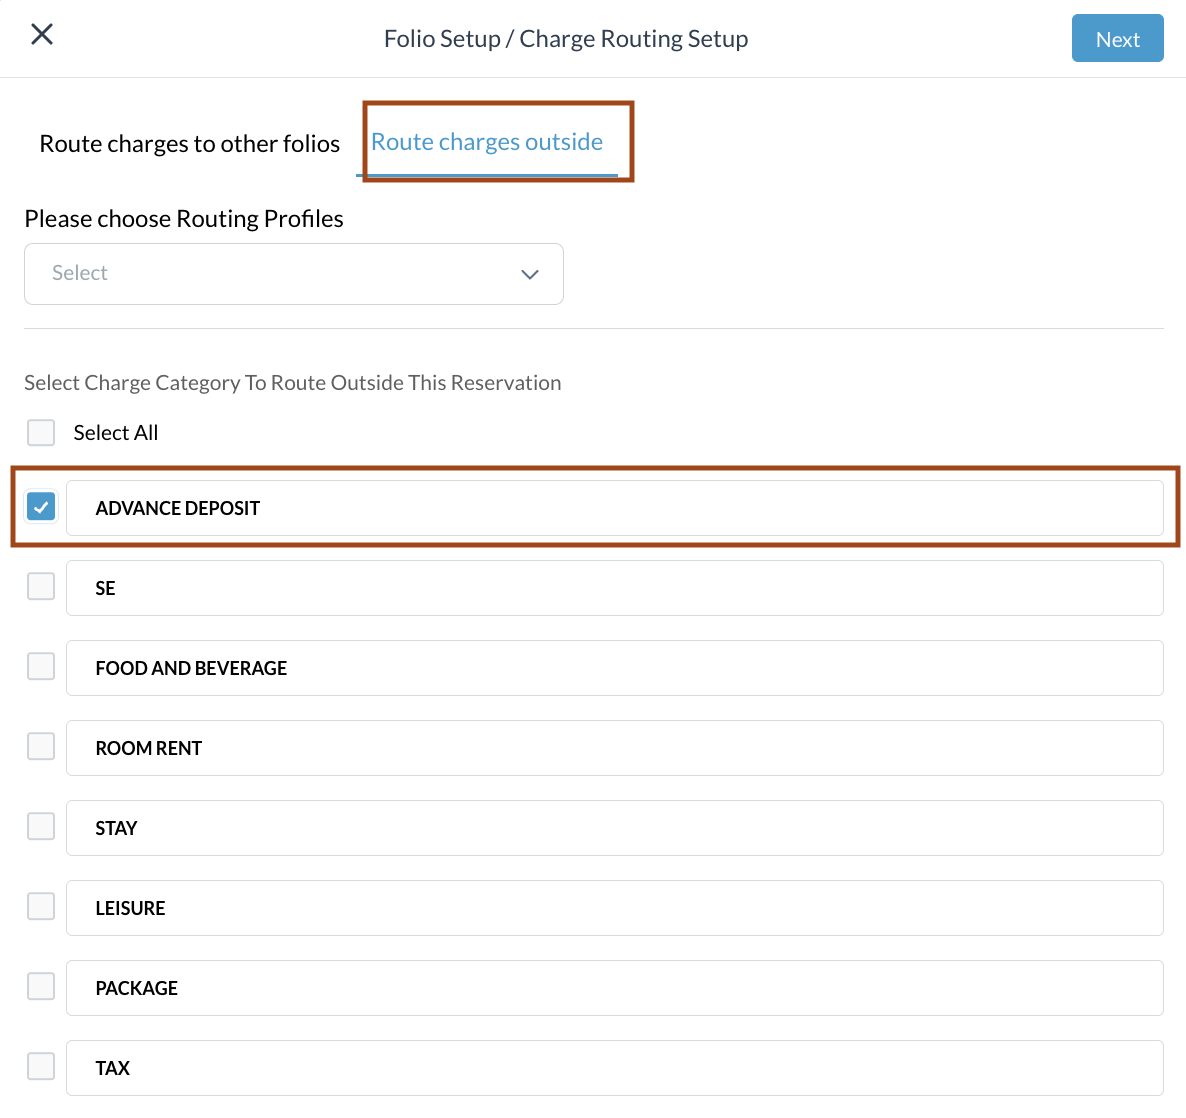Image resolution: width=1186 pixels, height=1118 pixels.
Task: Check the ROOM RENT checkbox
Action: click(x=41, y=746)
